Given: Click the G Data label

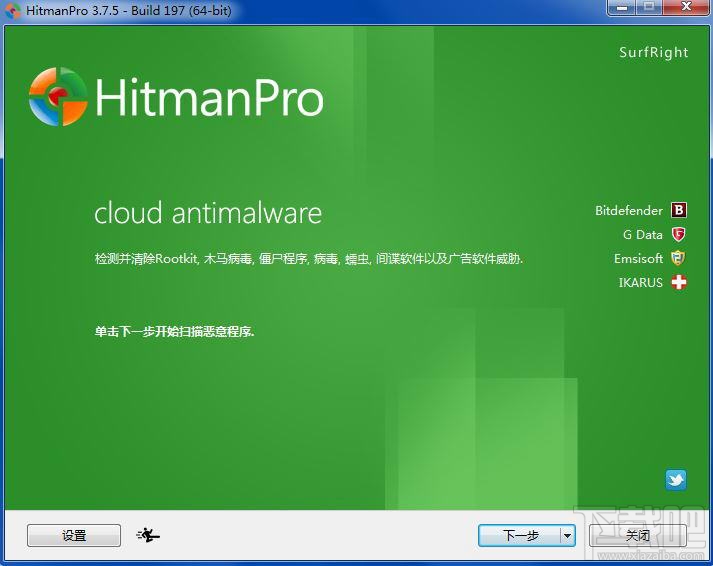Looking at the screenshot, I should [x=643, y=235].
